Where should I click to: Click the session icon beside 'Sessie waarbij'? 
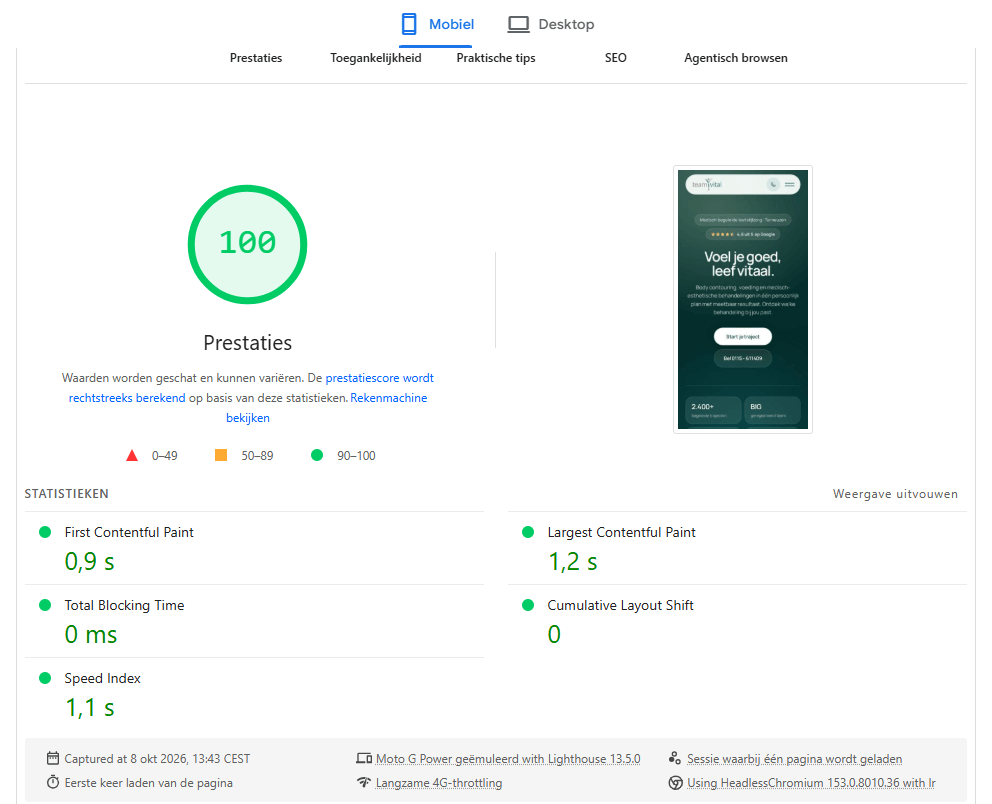(x=675, y=758)
